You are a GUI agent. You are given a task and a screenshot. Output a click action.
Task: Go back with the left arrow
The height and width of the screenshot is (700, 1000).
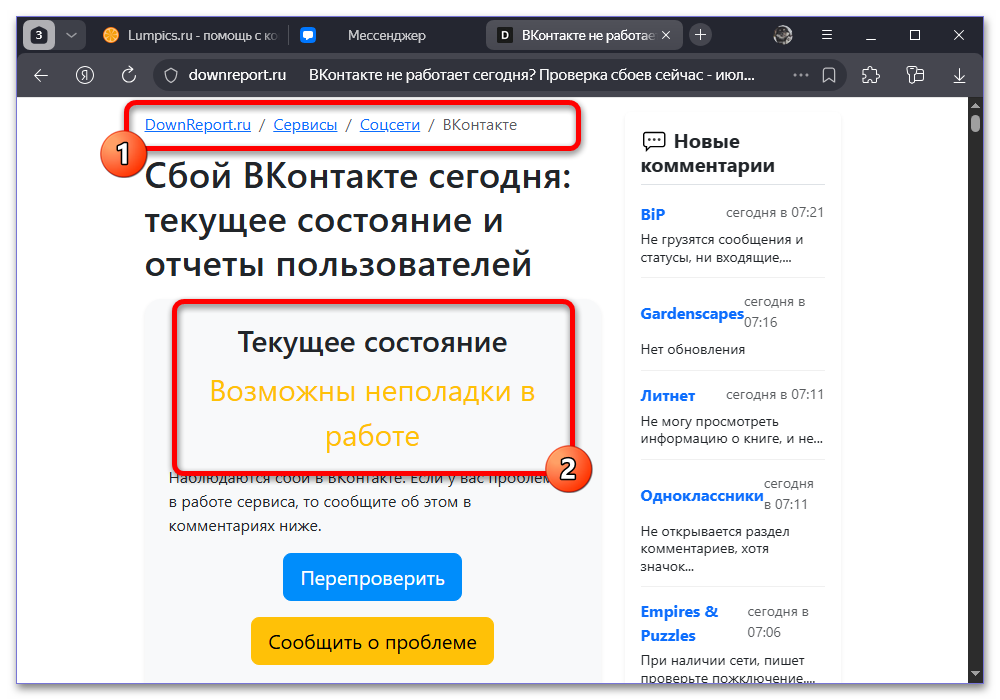coord(41,76)
